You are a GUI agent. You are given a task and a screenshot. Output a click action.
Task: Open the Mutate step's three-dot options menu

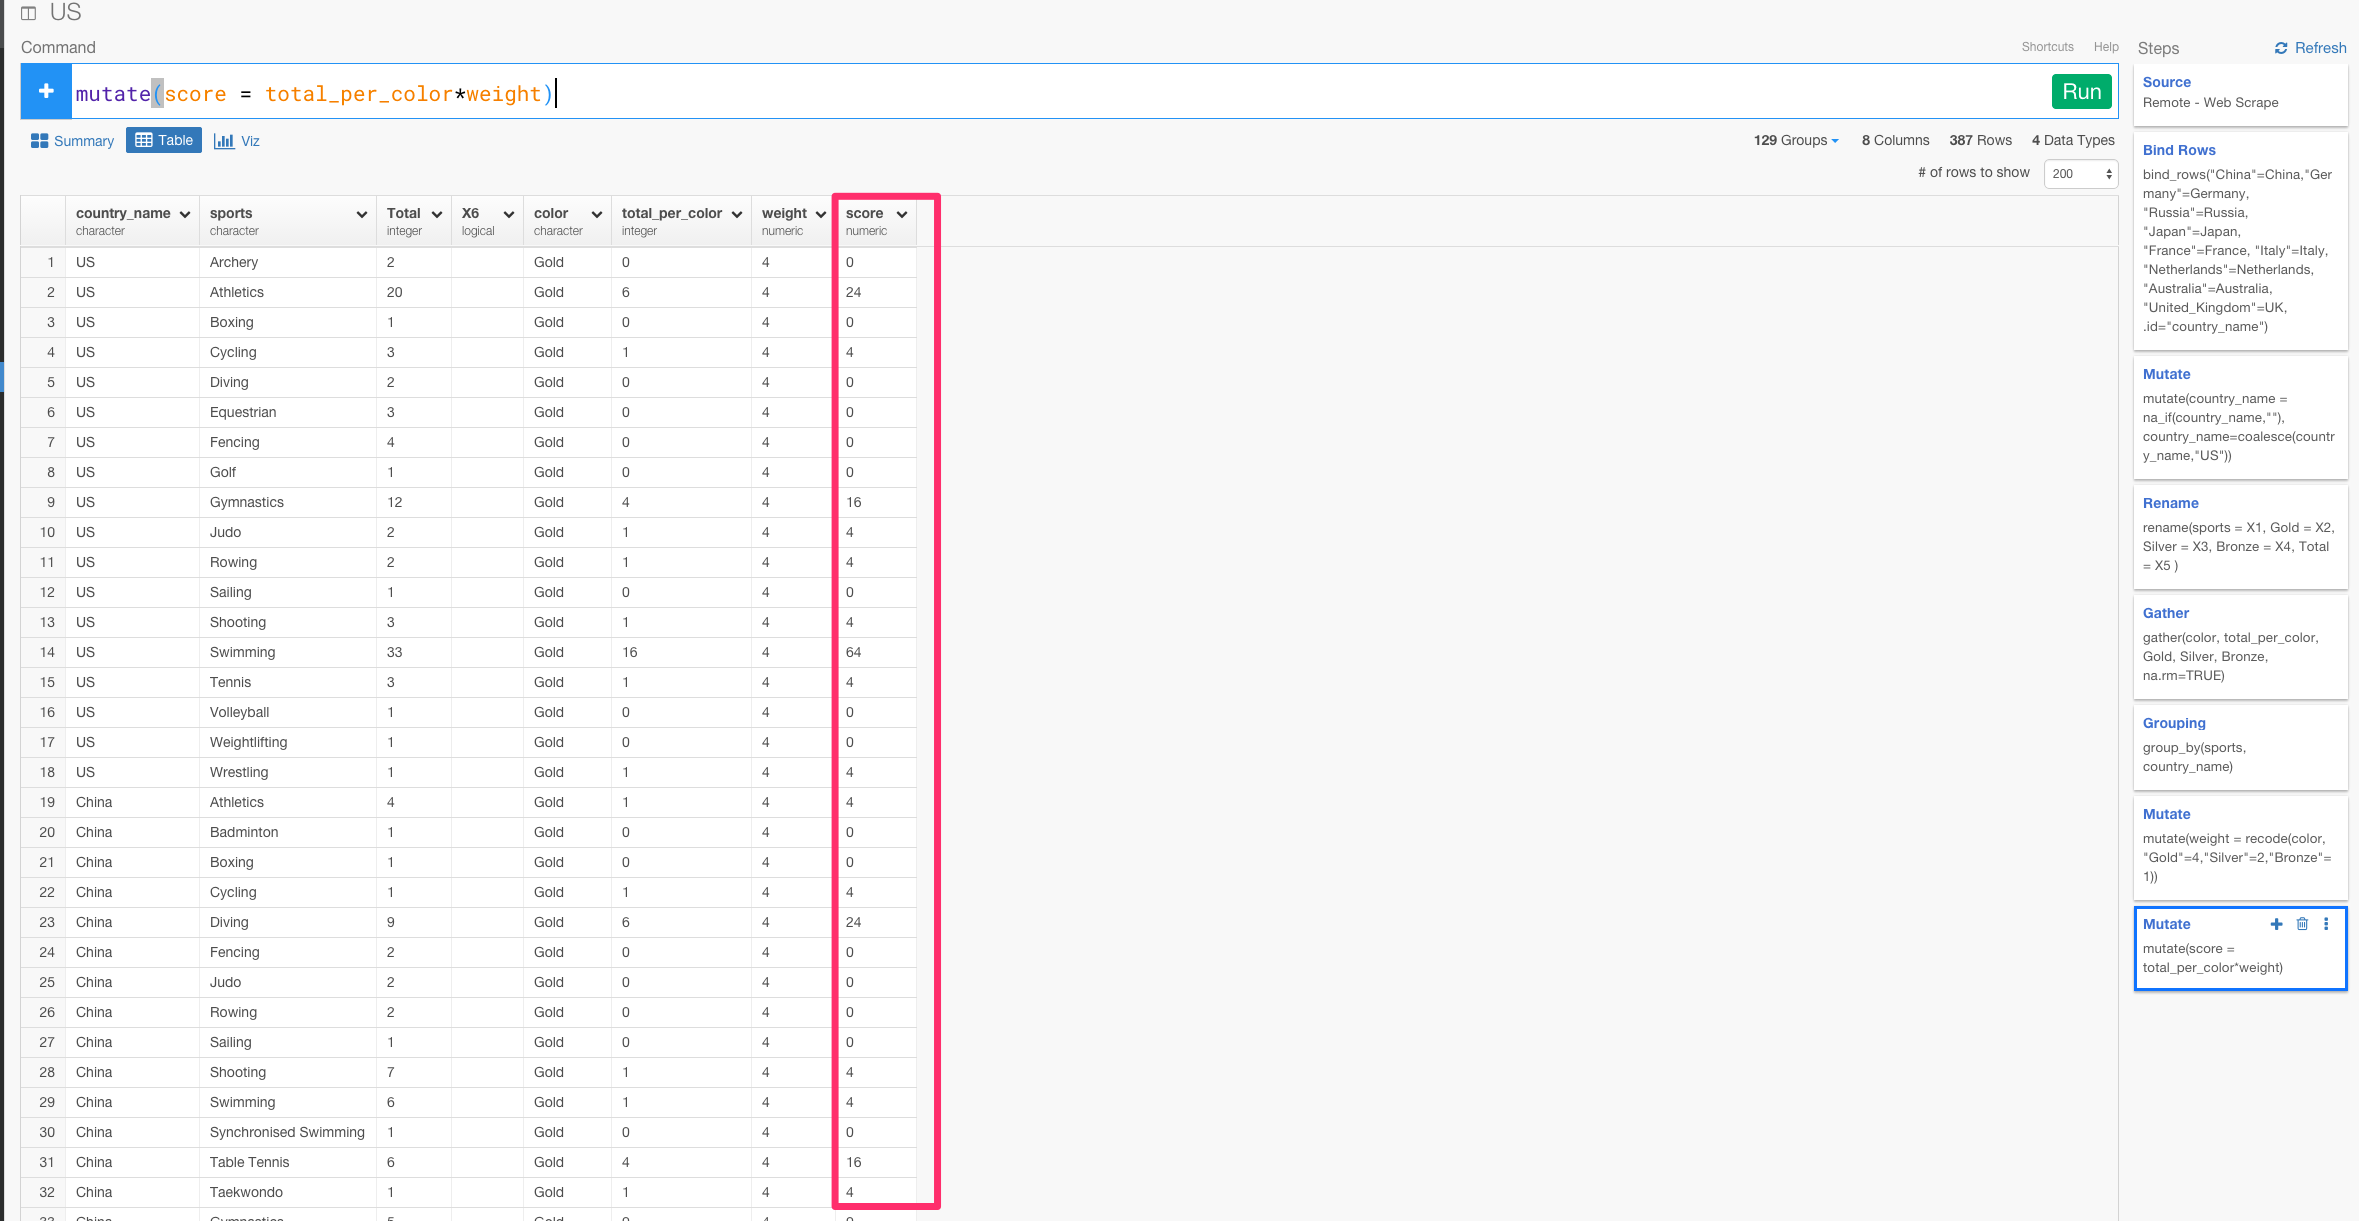click(x=2326, y=924)
